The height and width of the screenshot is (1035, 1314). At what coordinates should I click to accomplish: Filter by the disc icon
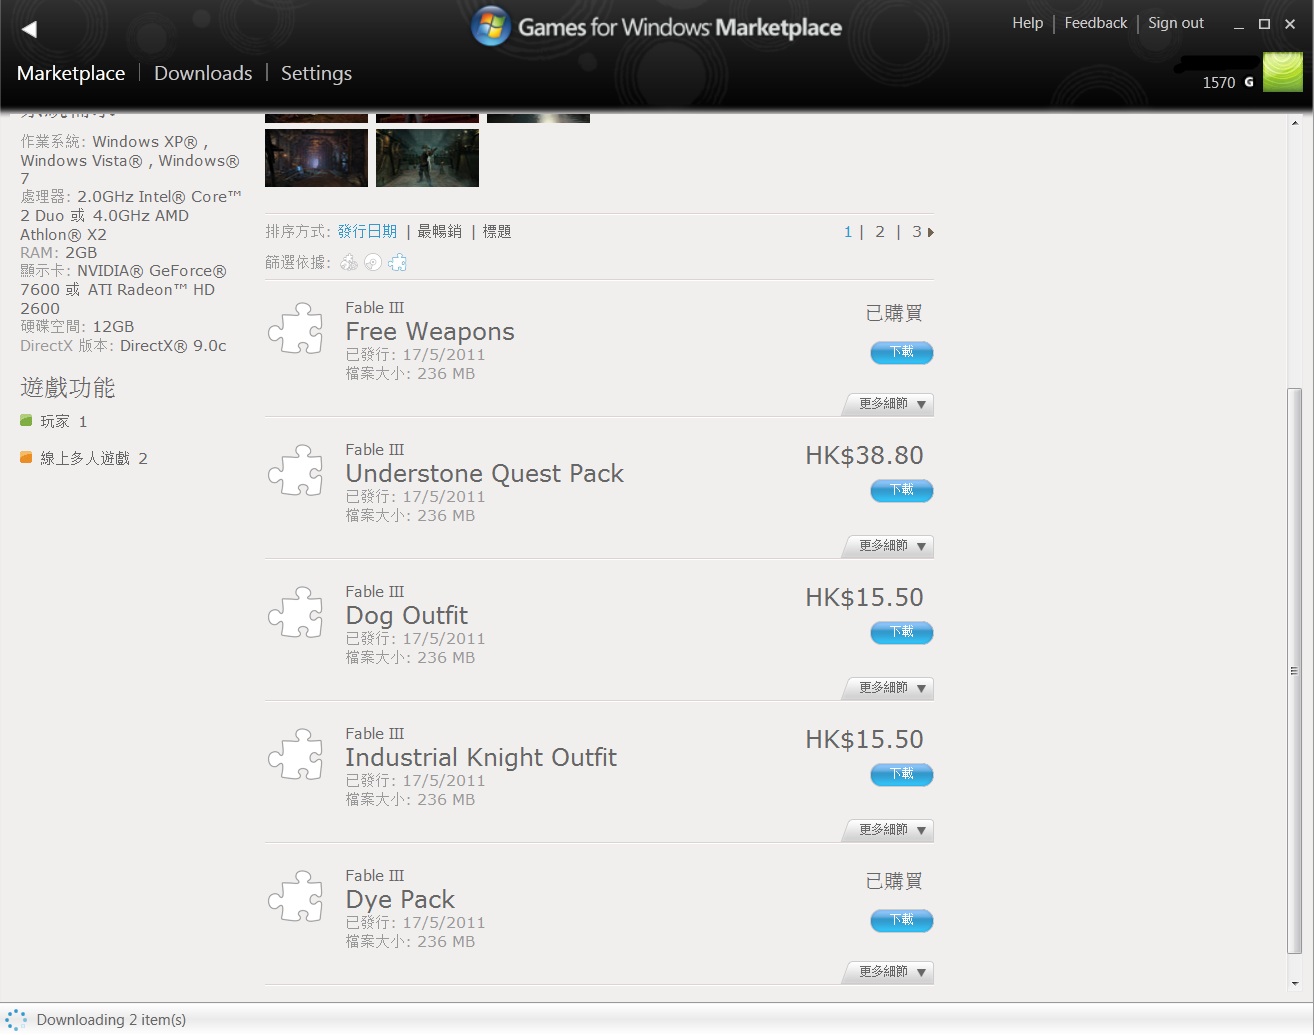[373, 263]
